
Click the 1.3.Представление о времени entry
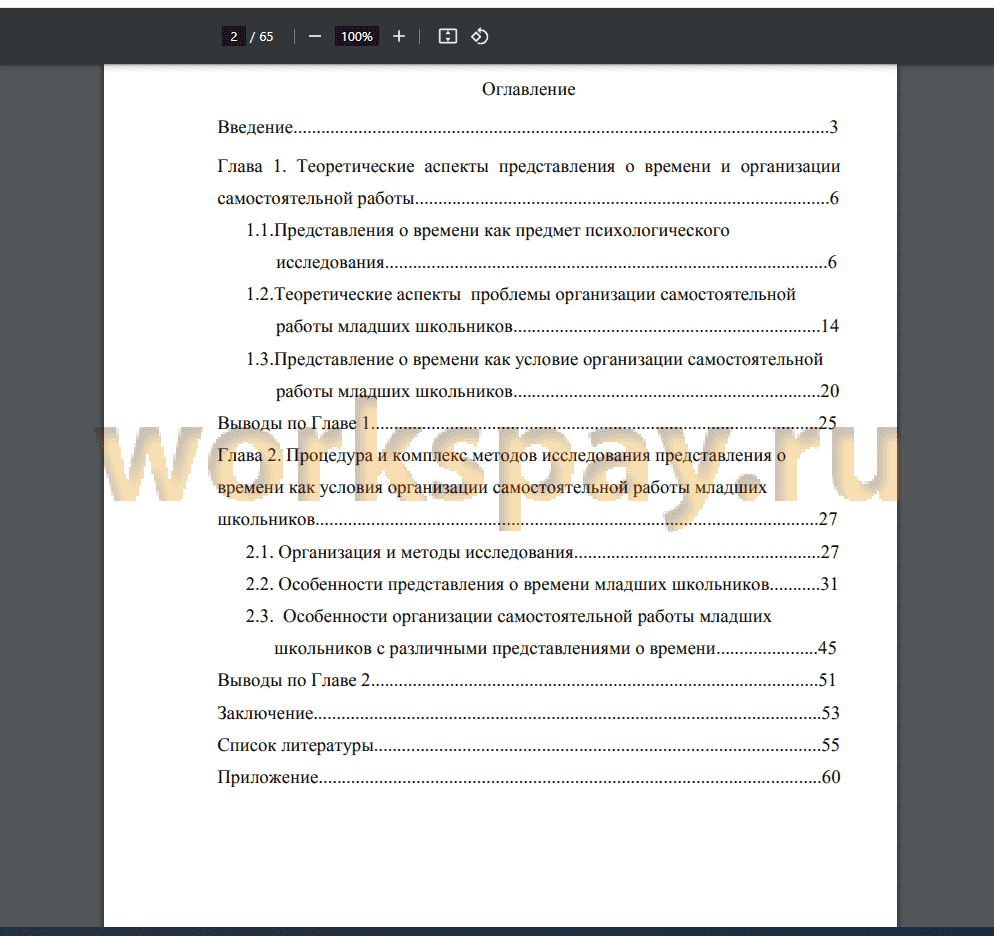(x=534, y=359)
